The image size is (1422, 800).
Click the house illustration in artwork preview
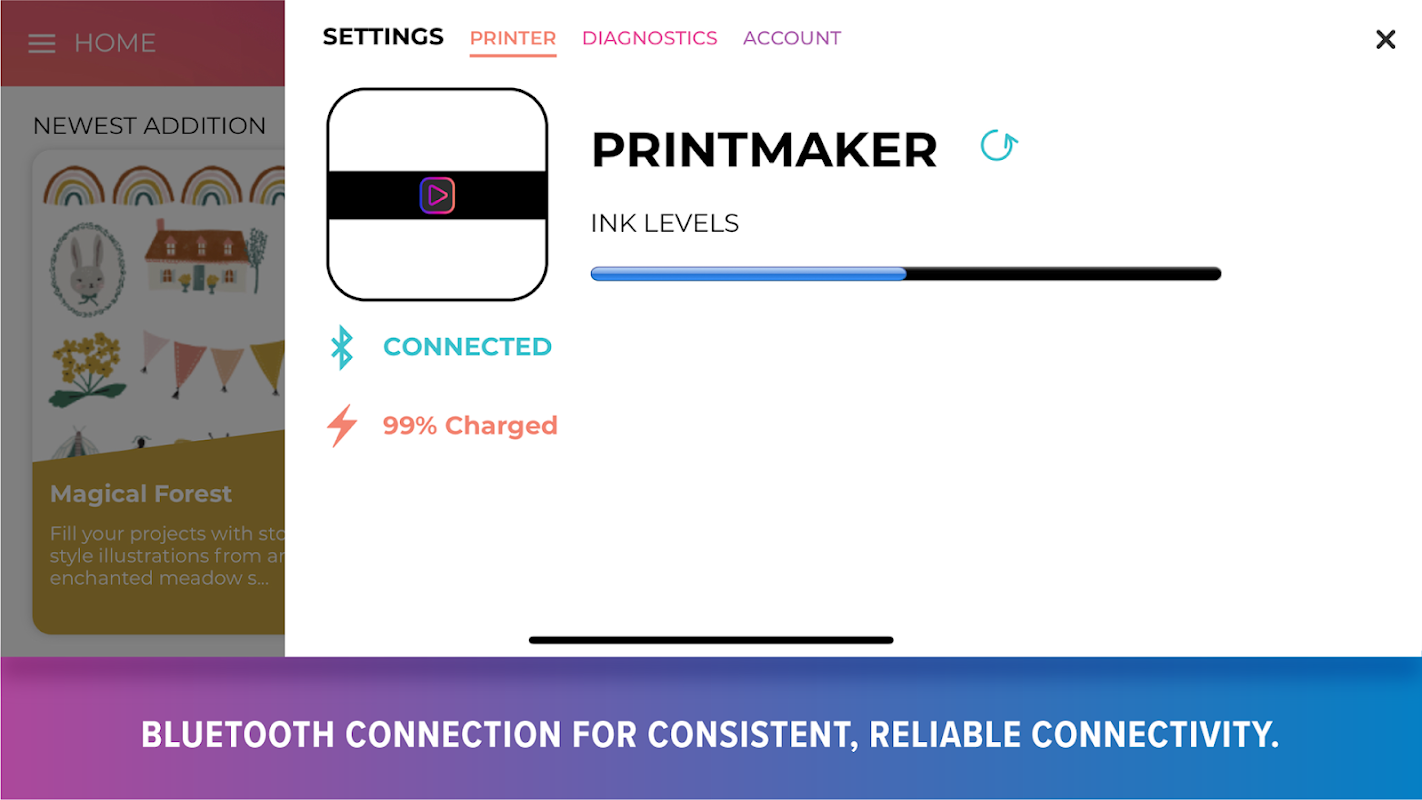coord(195,257)
